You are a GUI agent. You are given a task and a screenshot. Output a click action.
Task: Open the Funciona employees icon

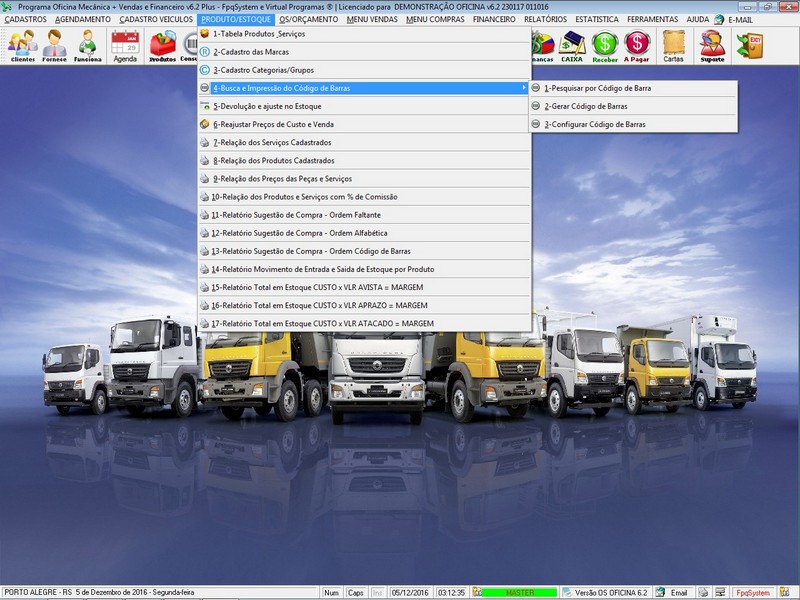pyautogui.click(x=87, y=45)
